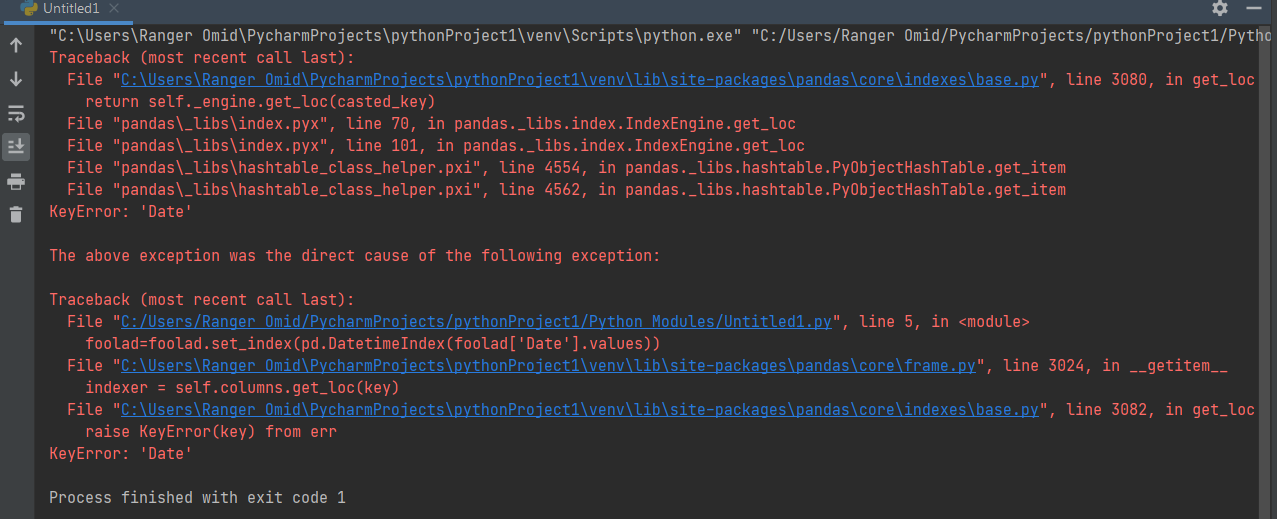Click the foolad.set_index code line

[x=372, y=344]
